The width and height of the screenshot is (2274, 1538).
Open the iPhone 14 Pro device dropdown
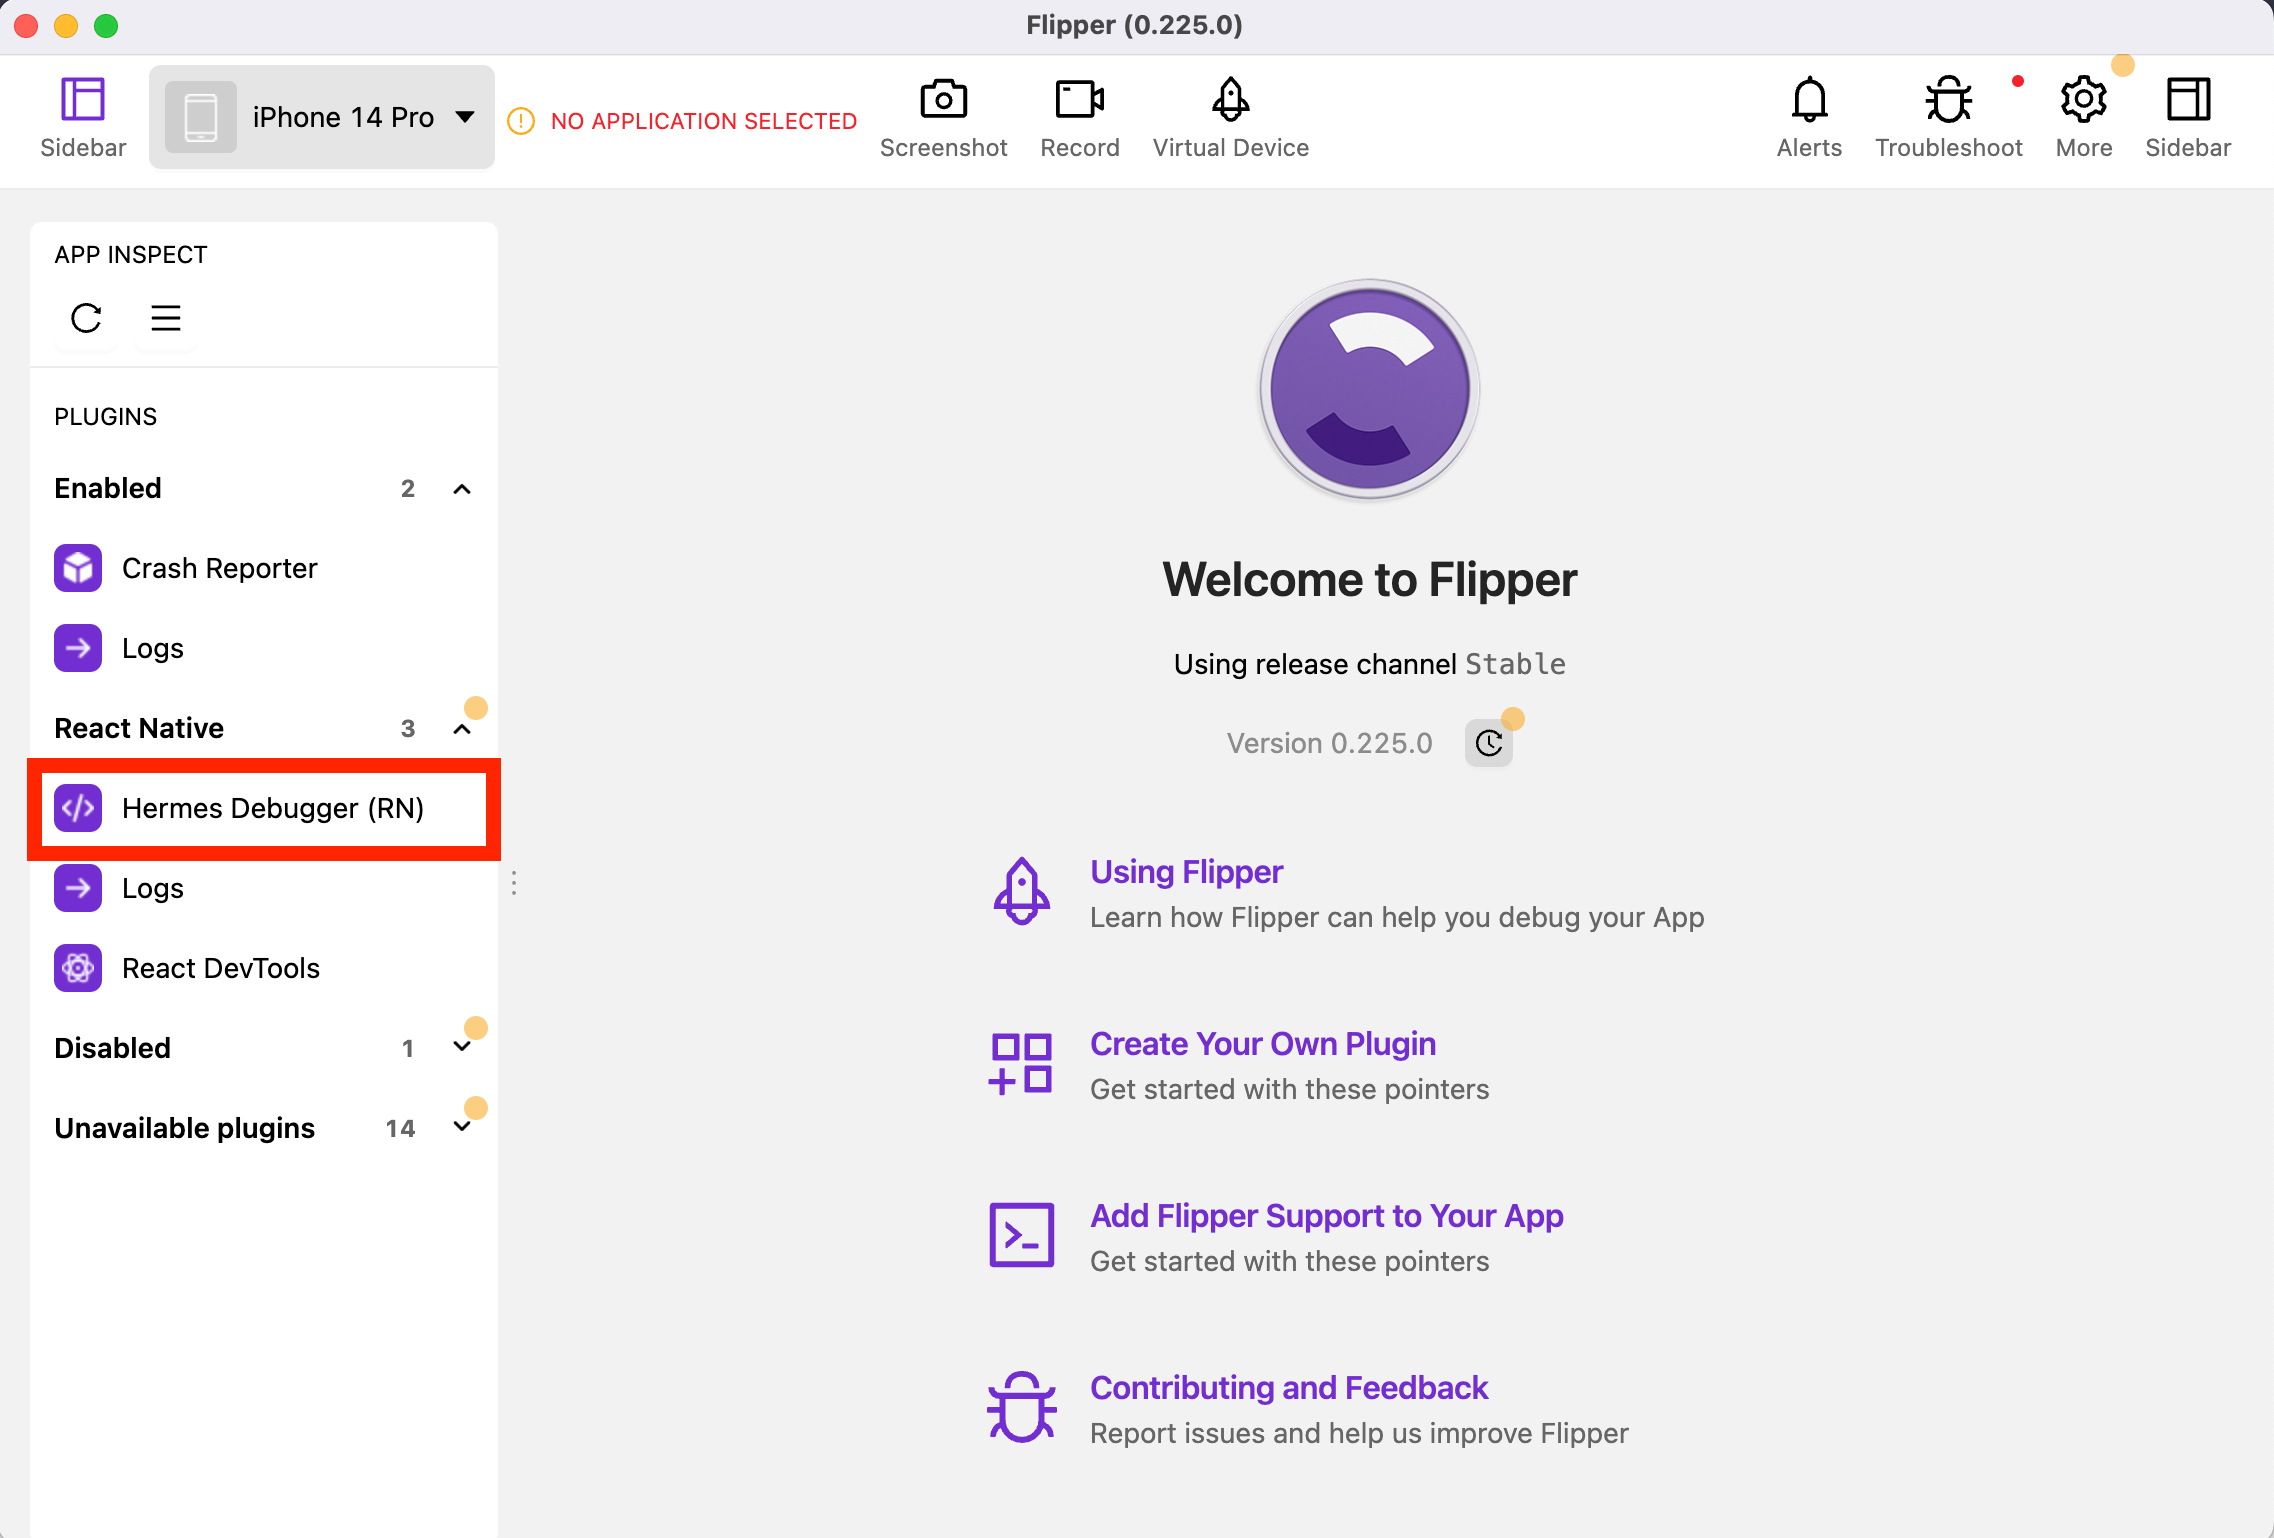pyautogui.click(x=322, y=117)
